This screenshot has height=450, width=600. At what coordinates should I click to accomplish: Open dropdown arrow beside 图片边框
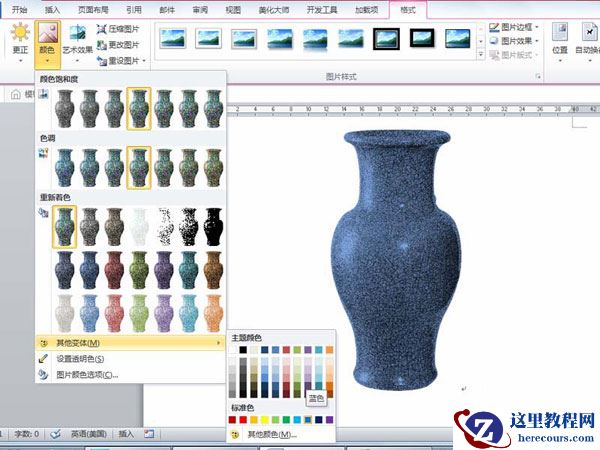tap(536, 27)
